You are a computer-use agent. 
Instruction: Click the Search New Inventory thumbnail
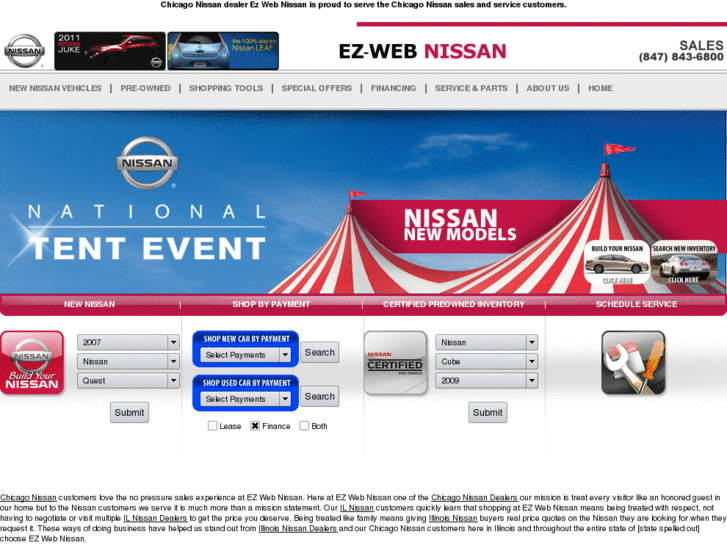(684, 263)
